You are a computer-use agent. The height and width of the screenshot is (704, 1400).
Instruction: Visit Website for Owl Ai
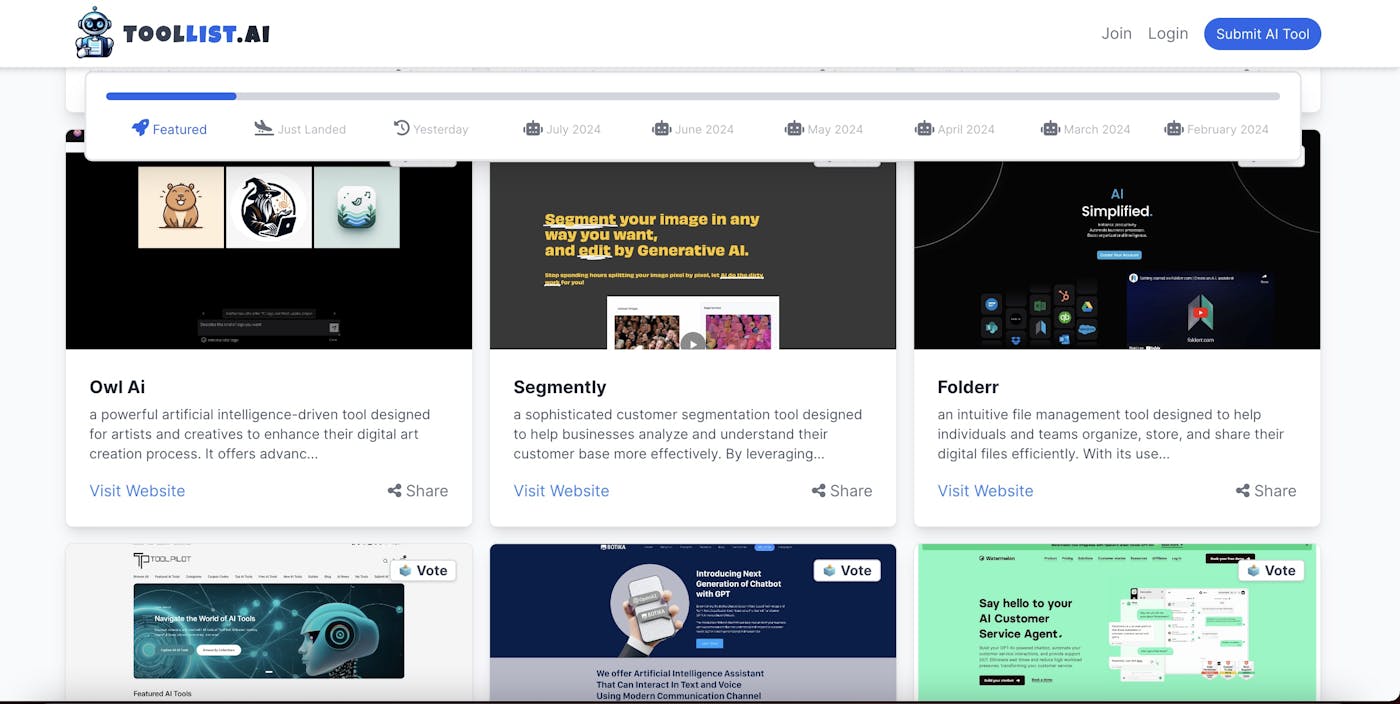point(136,490)
